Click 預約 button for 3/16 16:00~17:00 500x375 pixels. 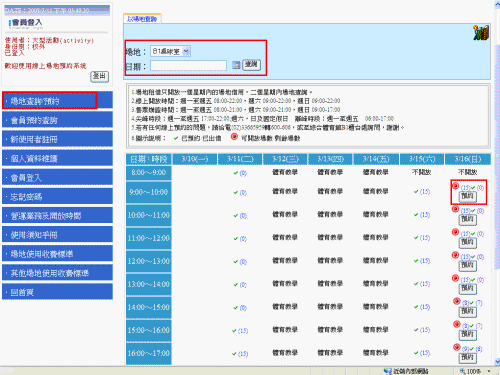468,358
